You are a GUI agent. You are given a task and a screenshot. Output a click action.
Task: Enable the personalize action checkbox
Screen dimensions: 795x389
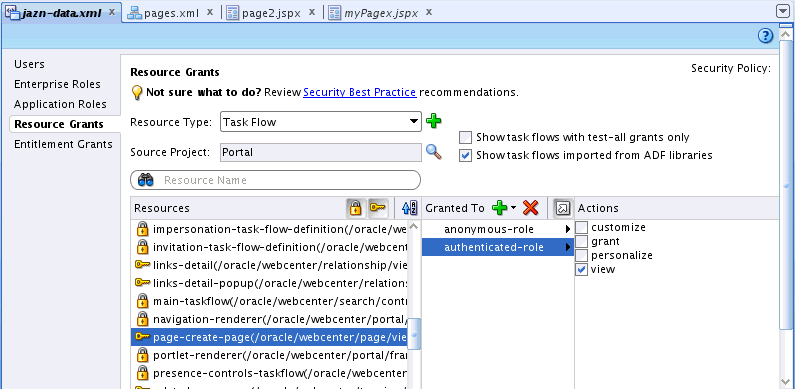(x=582, y=255)
